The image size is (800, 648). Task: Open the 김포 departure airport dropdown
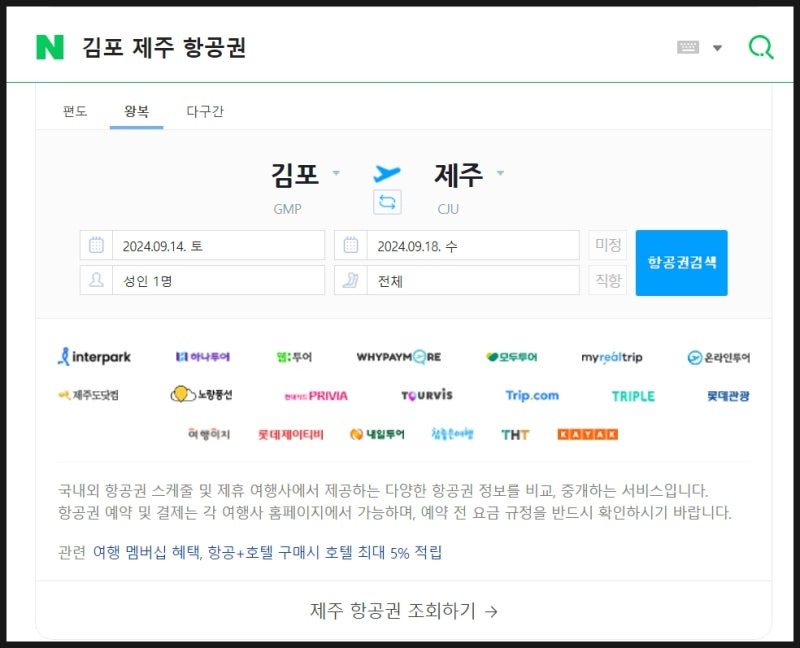pos(305,174)
